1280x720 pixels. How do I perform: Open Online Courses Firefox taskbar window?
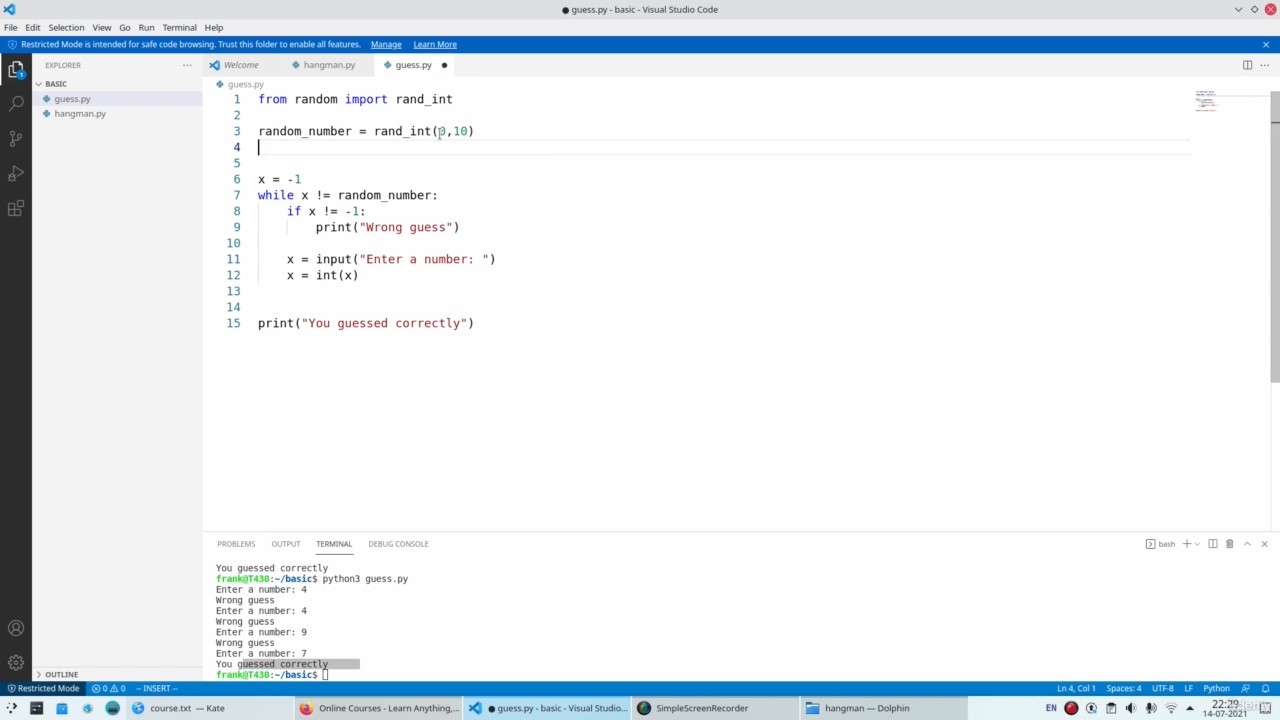coord(380,708)
